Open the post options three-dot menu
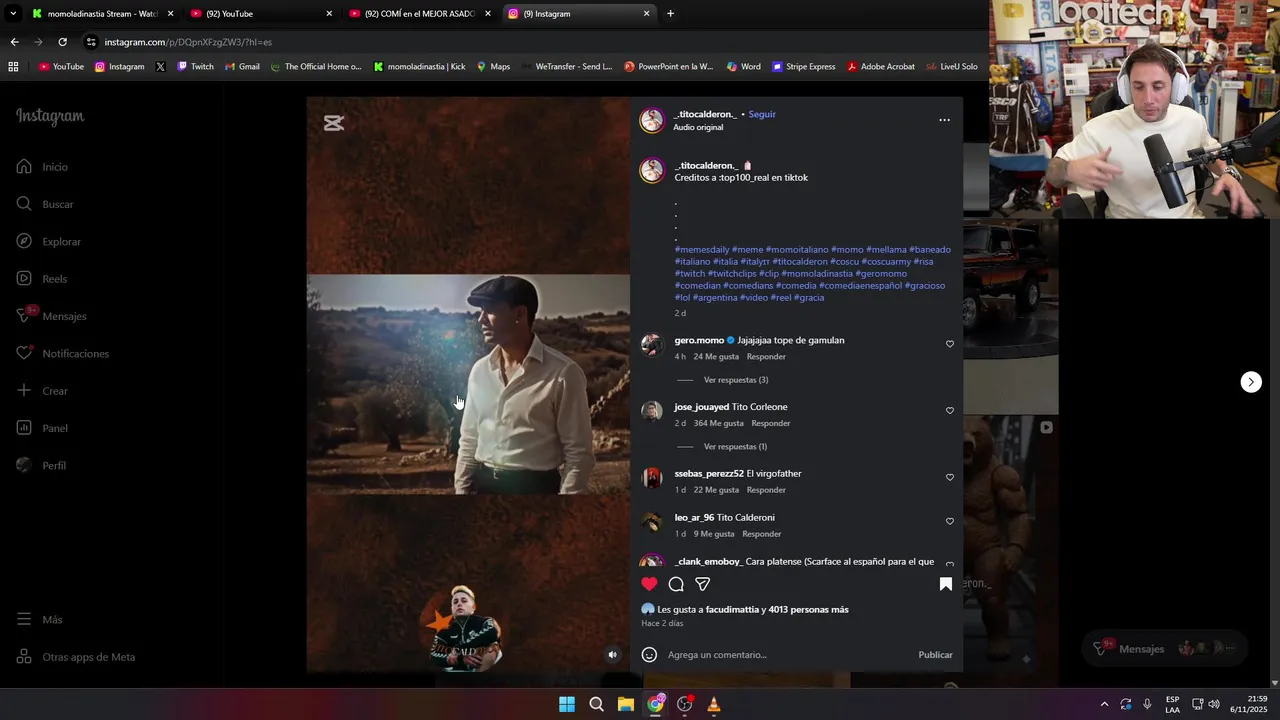1280x720 pixels. pos(944,120)
